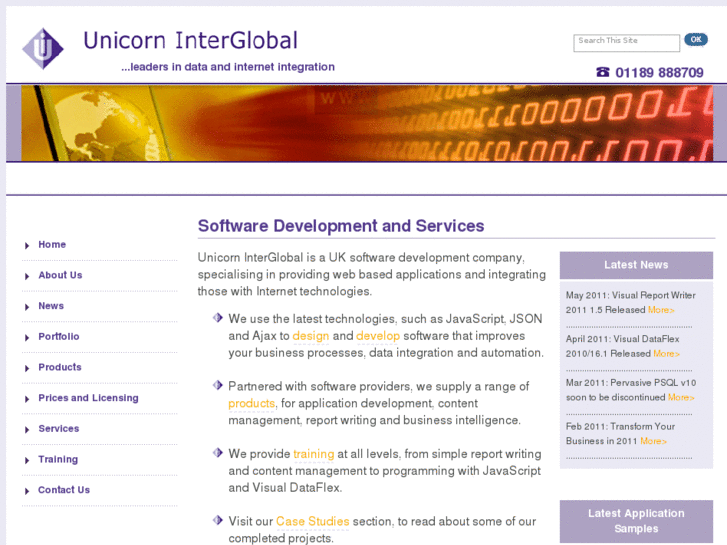Follow the 'training' inline link
Screen dimensions: 727x545
tap(313, 454)
